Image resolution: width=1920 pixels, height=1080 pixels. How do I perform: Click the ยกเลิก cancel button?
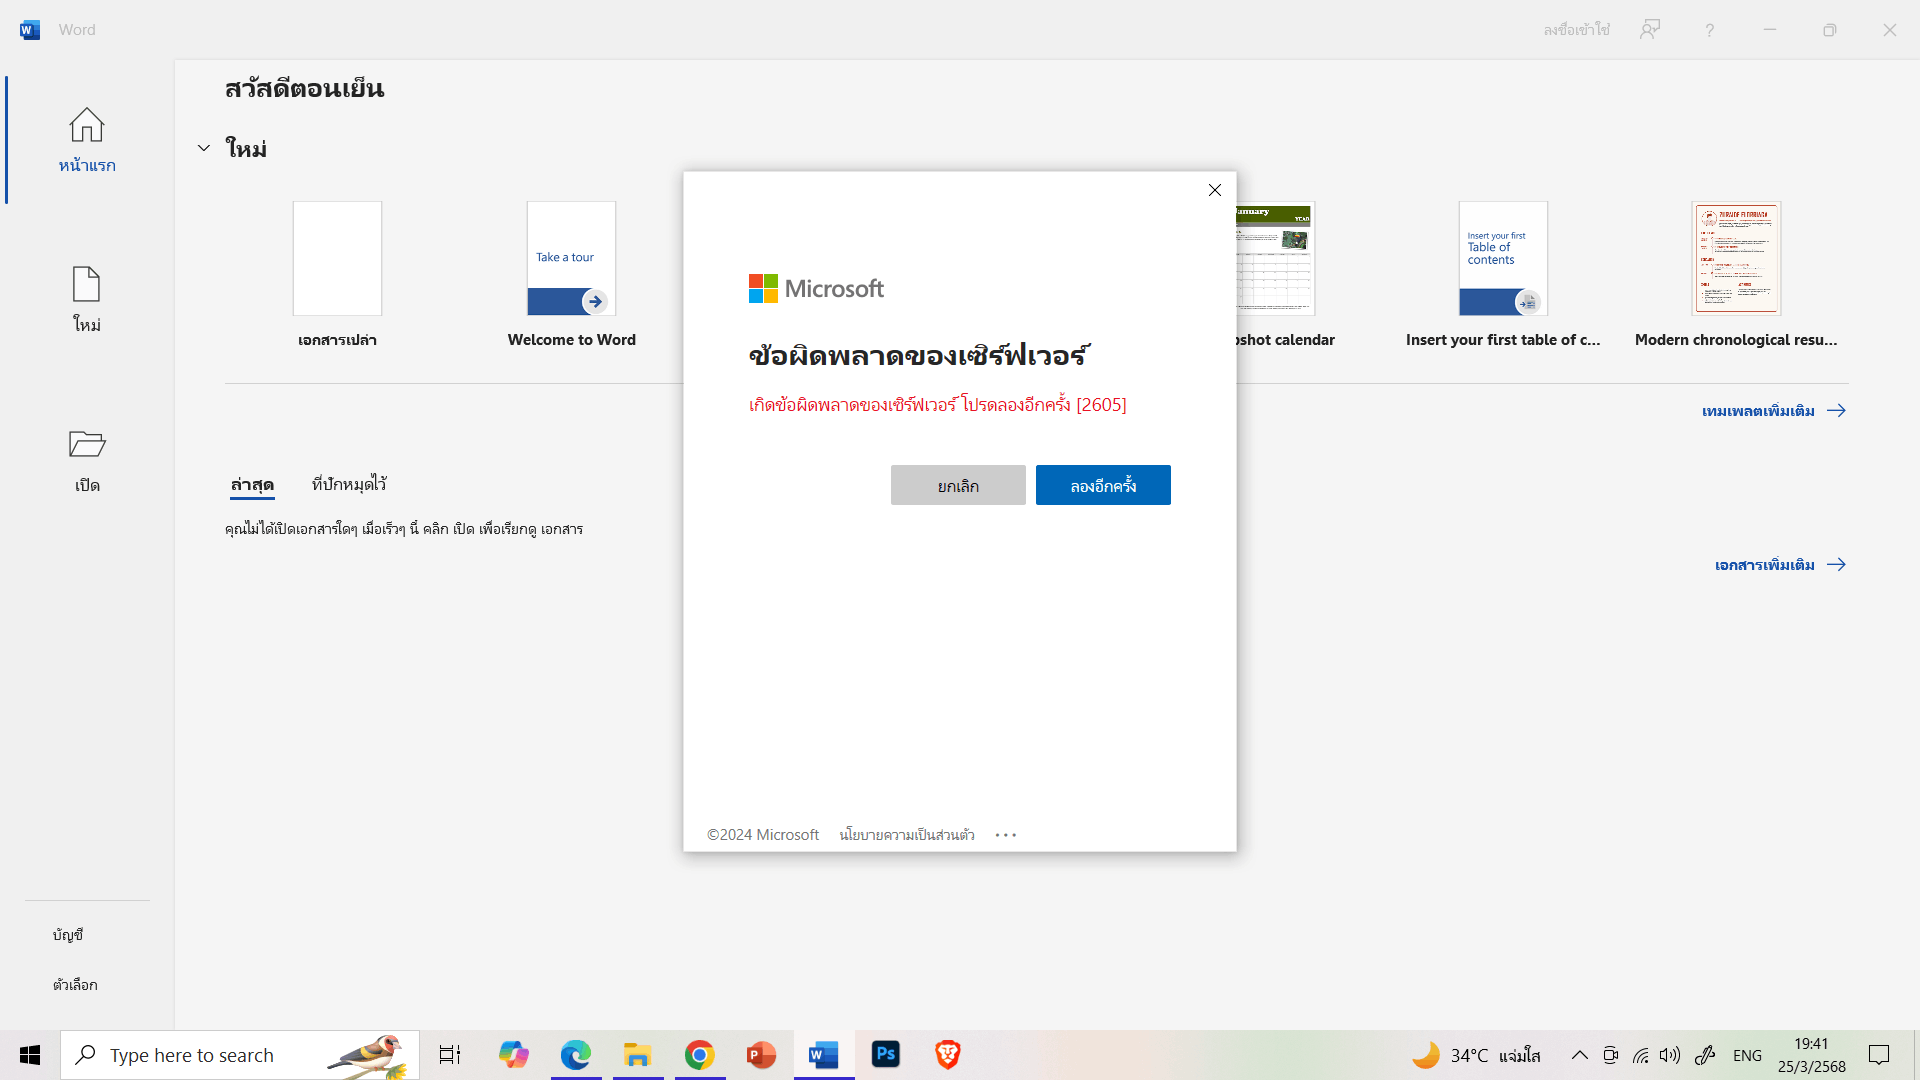point(957,485)
